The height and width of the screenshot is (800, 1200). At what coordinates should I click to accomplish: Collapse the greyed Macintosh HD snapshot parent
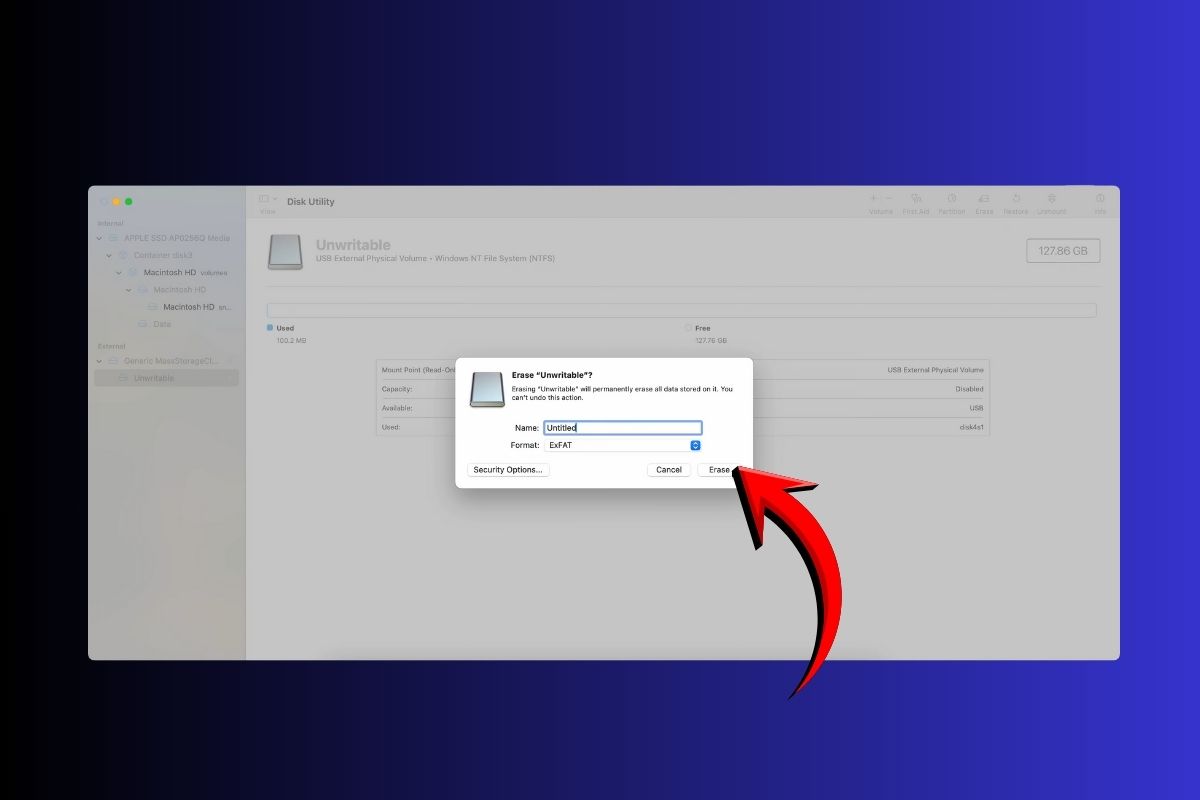pos(129,290)
